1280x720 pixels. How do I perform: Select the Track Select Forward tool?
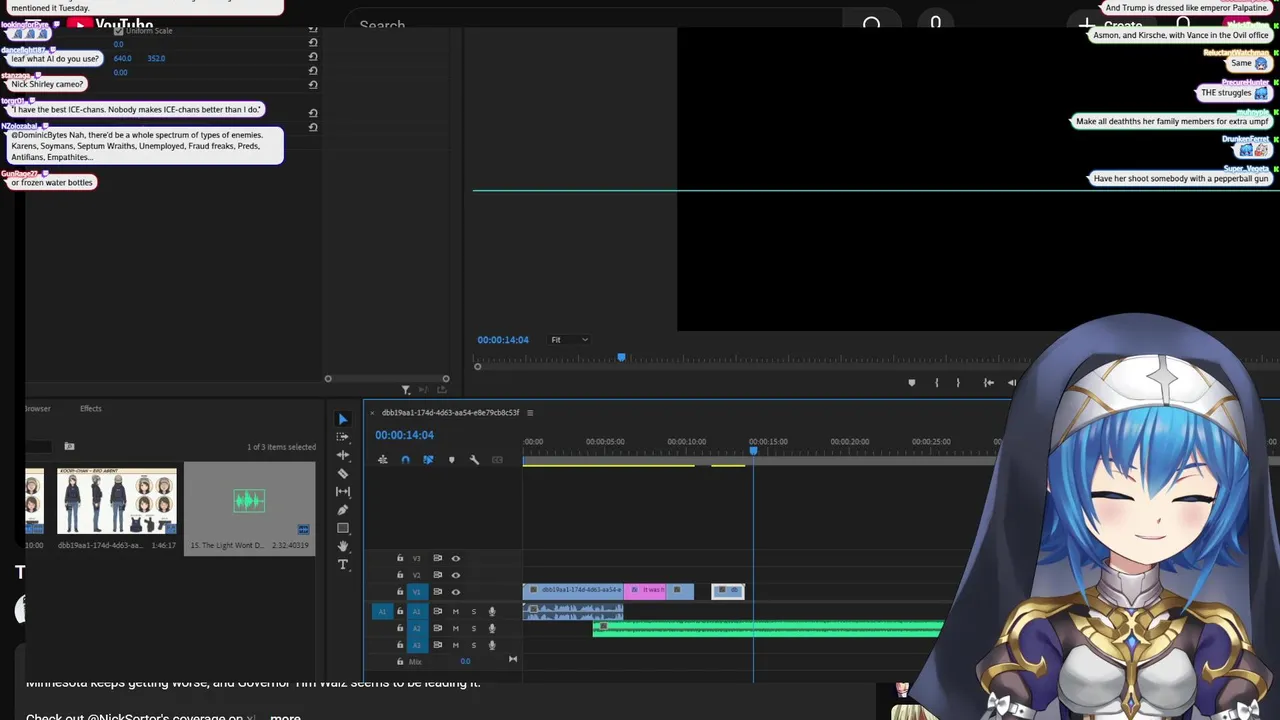[342, 437]
